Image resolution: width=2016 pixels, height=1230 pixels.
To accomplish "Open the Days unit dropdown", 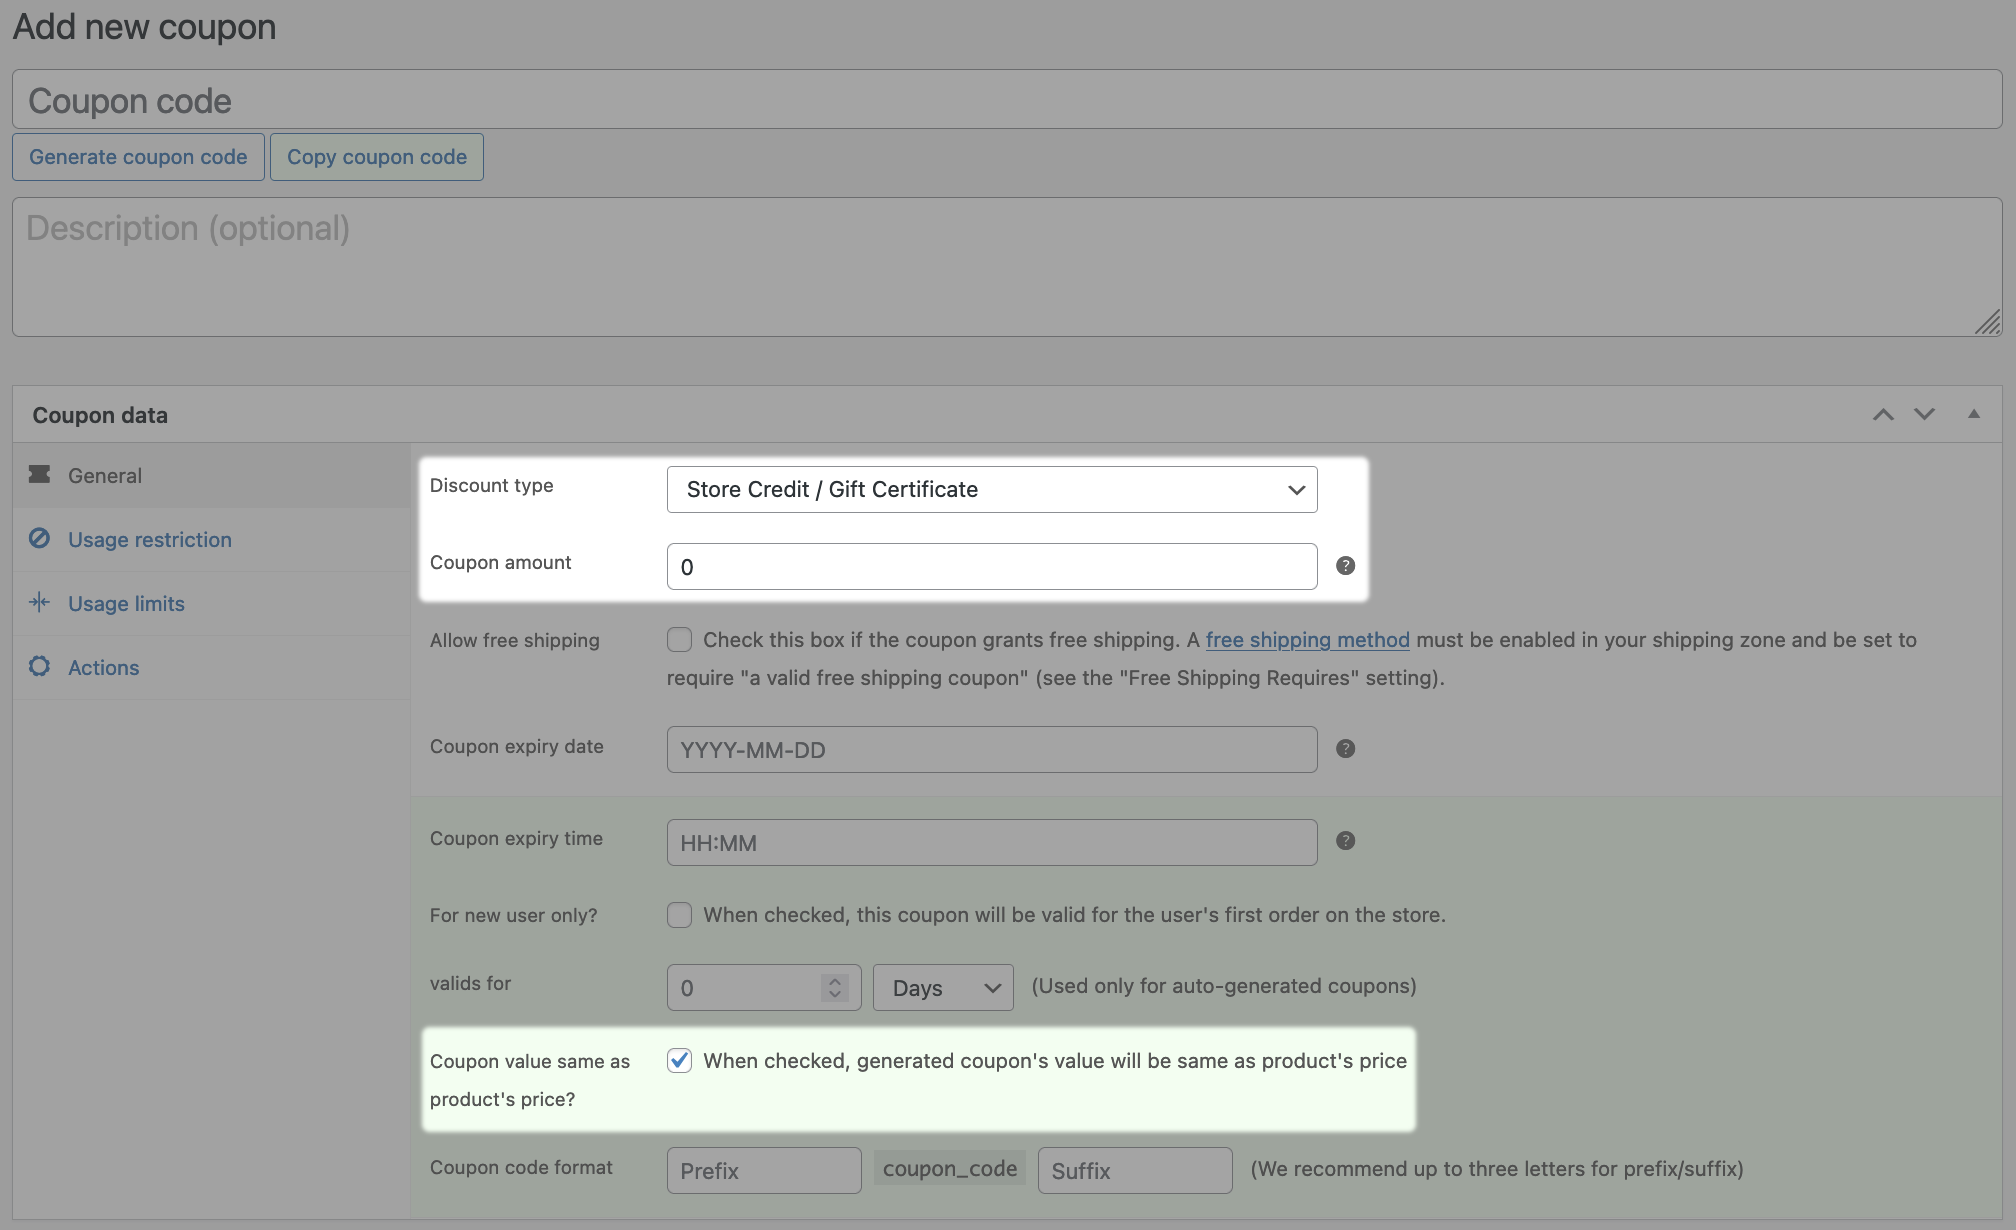I will coord(941,987).
